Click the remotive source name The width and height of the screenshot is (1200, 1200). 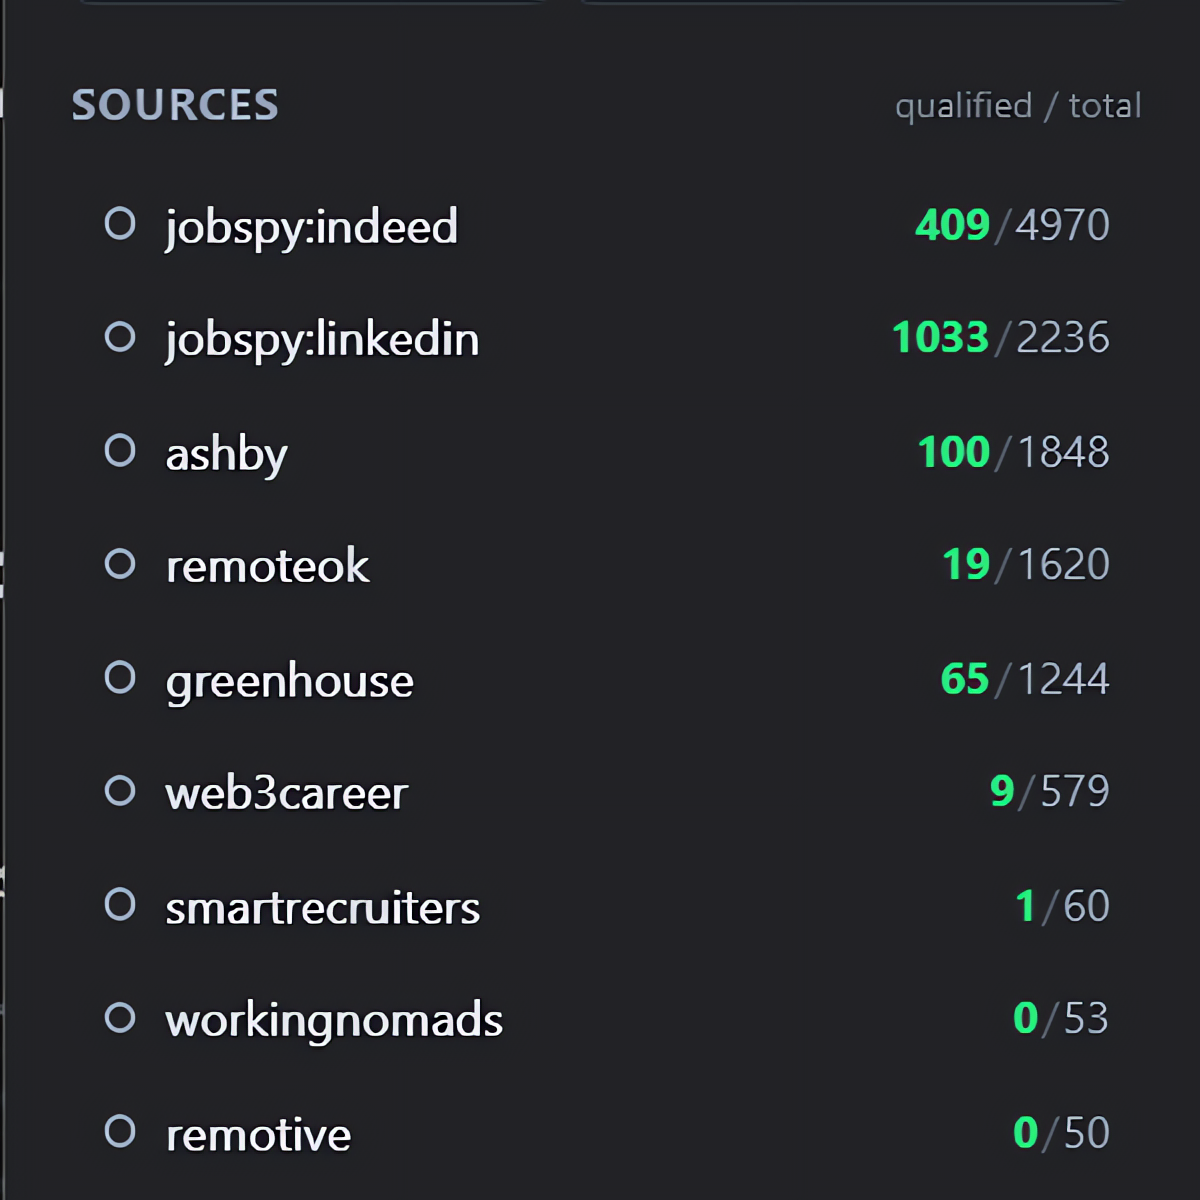click(259, 1136)
